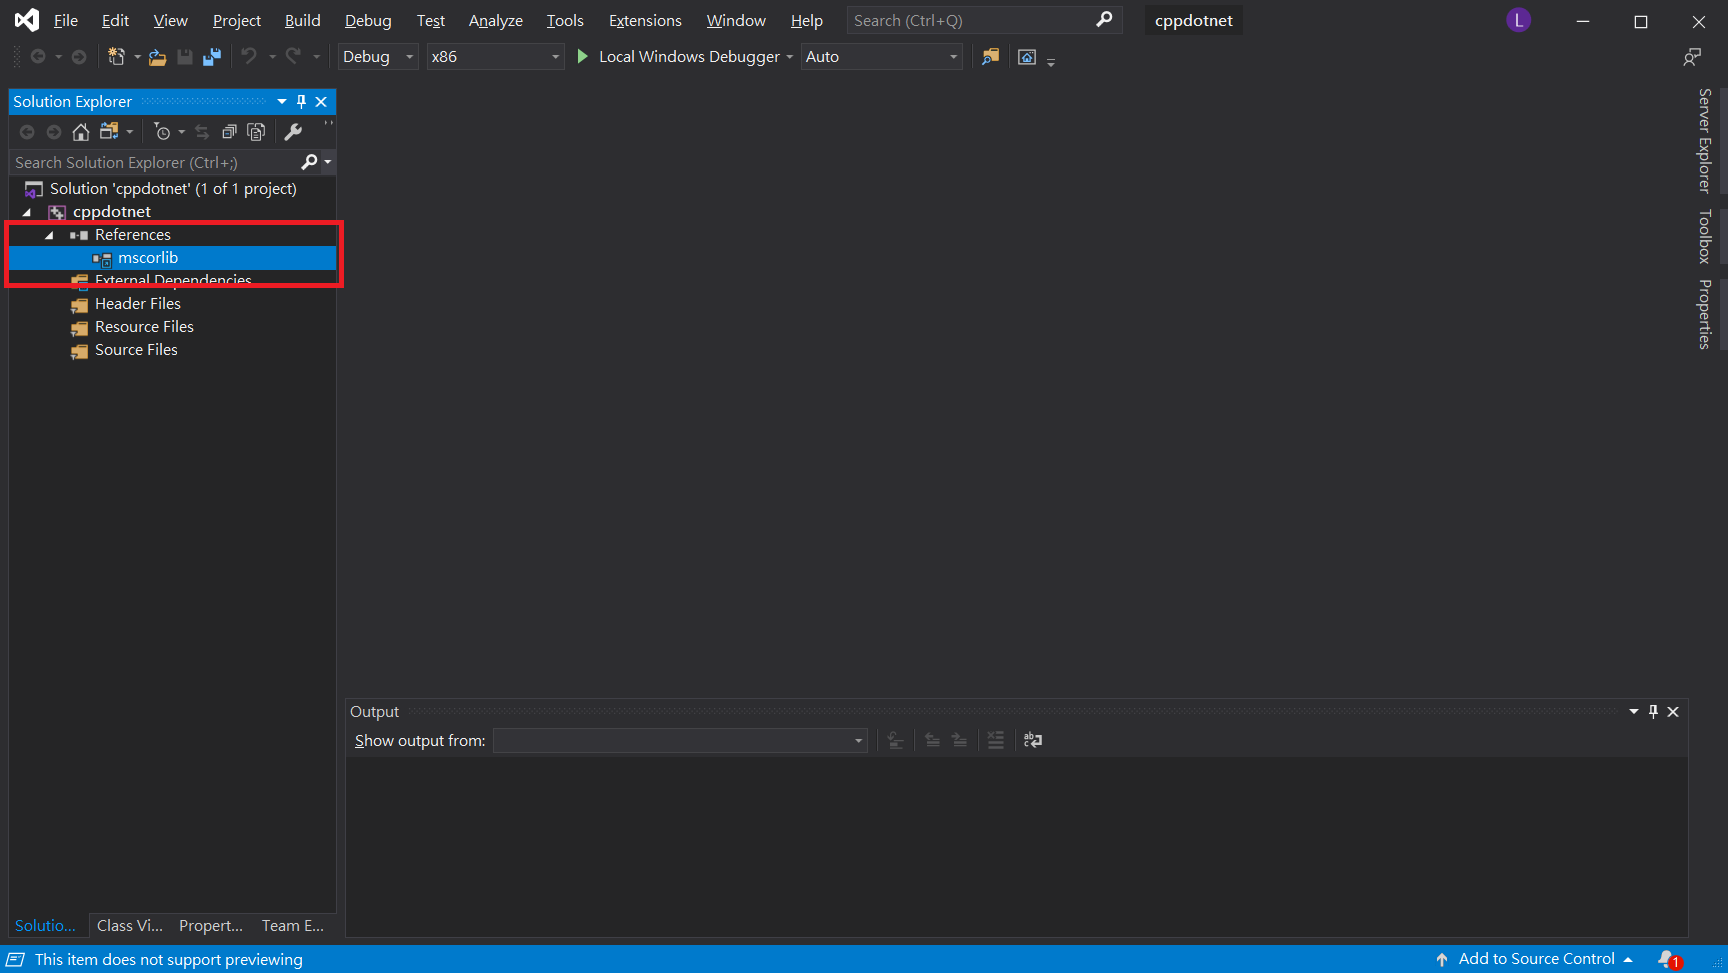
Task: Click Clear All icon in Output panel
Action: 995,740
